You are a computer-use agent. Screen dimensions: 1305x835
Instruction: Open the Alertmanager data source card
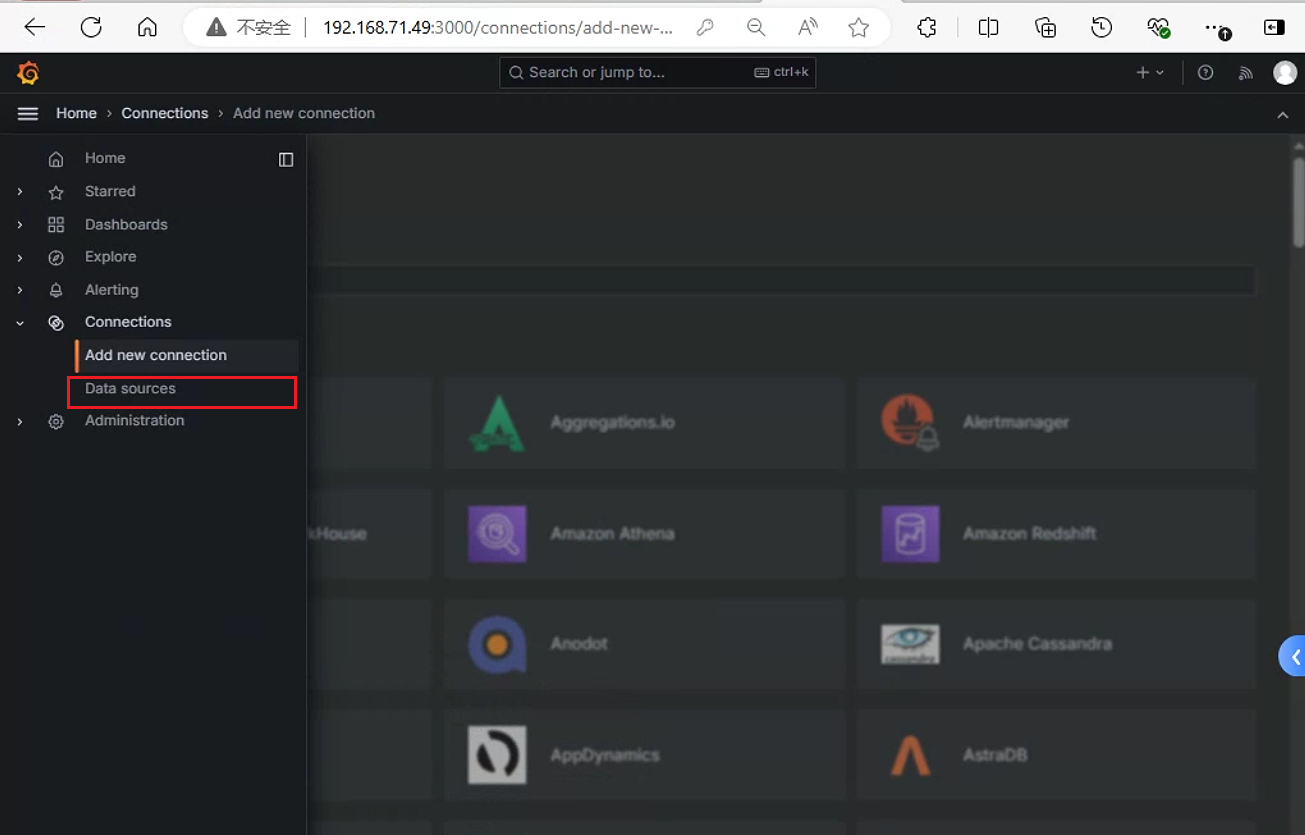coord(1056,423)
